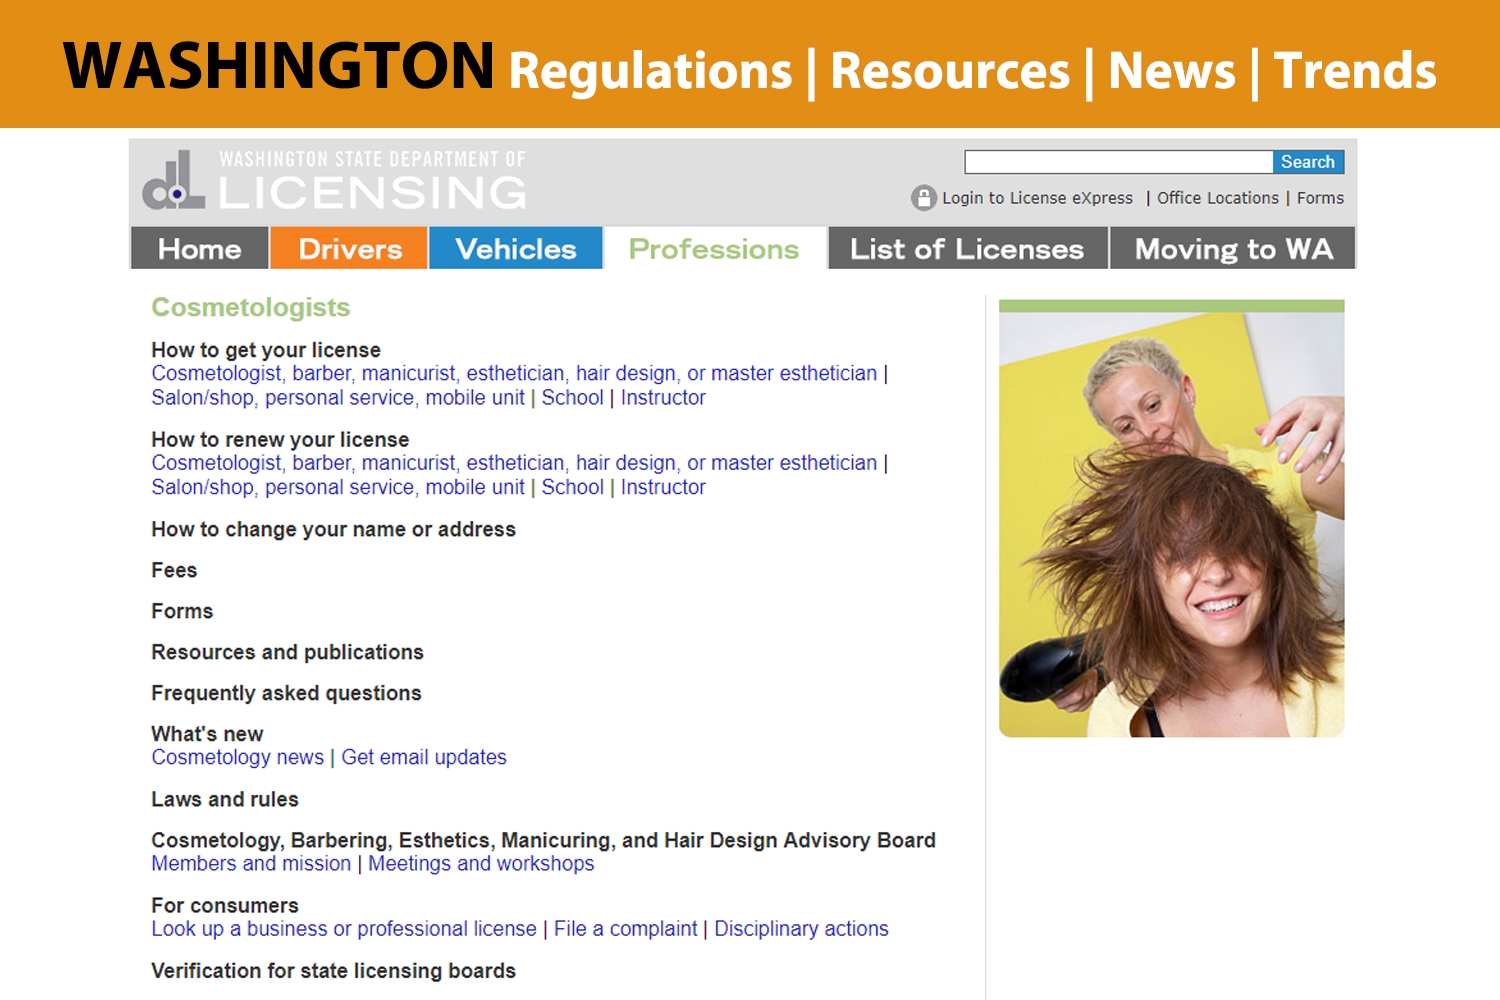1500x1000 pixels.
Task: Open Login to License eXpress link
Action: [1037, 198]
